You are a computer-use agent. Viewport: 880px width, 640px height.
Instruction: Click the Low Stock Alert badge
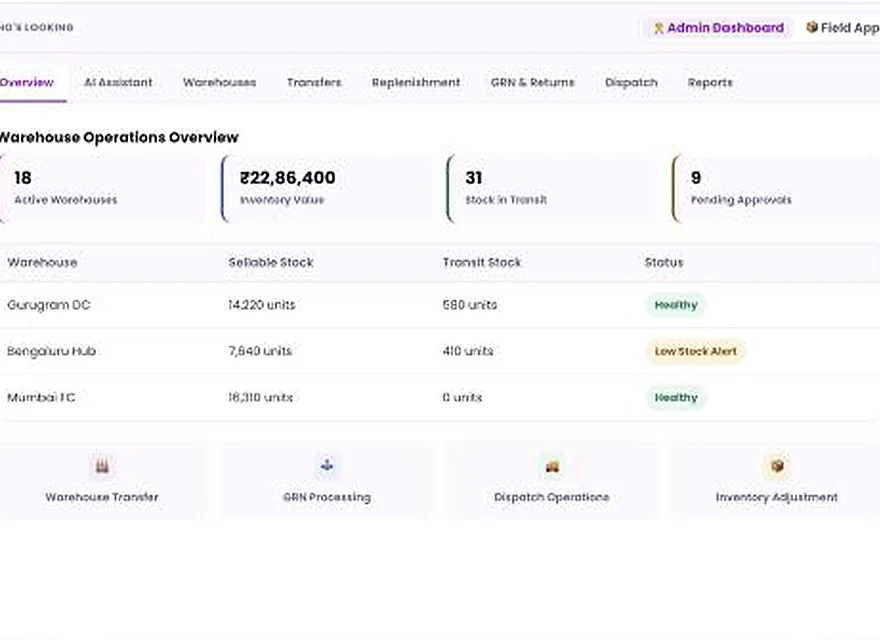[x=696, y=351]
